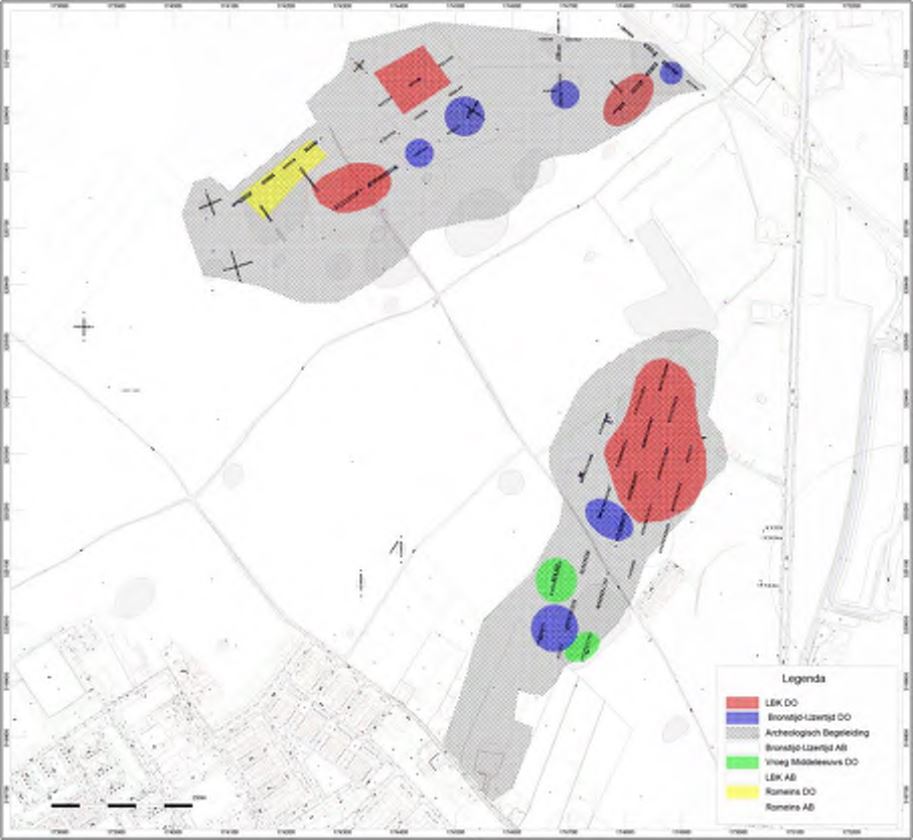Click the larger green circle on the map

pos(556,580)
